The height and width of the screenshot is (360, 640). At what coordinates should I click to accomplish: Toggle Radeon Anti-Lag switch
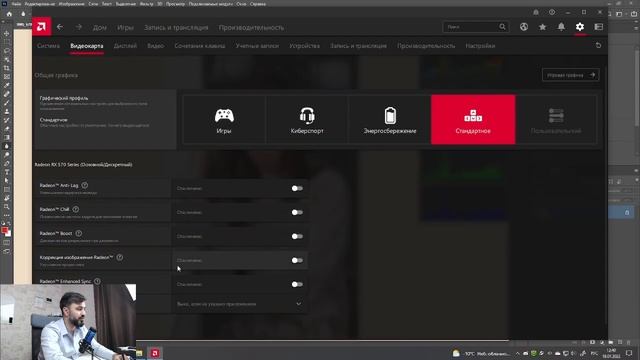297,188
